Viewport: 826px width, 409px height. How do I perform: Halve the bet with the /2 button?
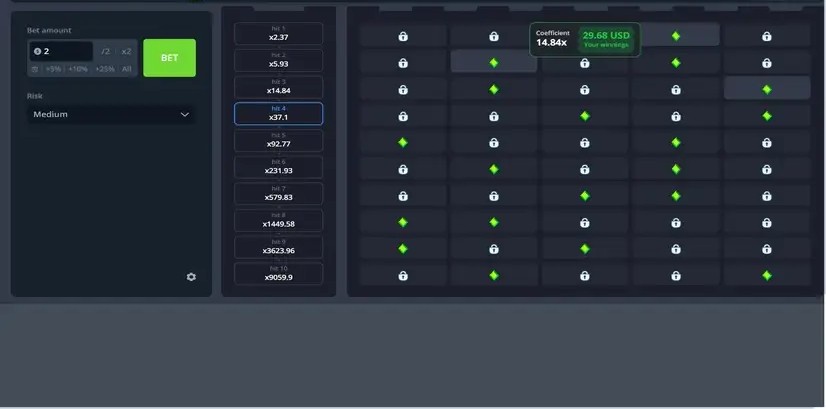click(x=105, y=52)
